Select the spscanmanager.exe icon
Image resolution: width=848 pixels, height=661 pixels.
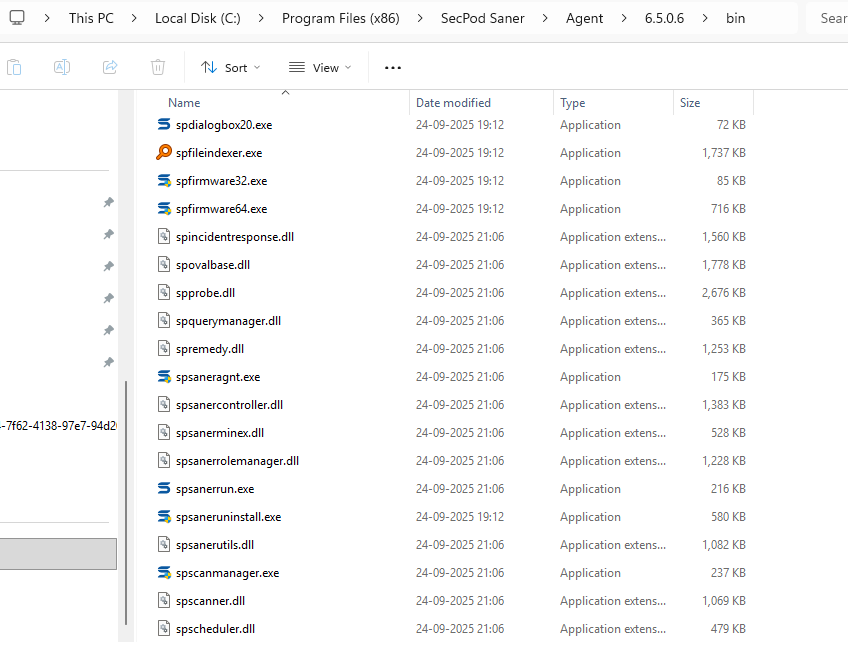click(x=164, y=572)
